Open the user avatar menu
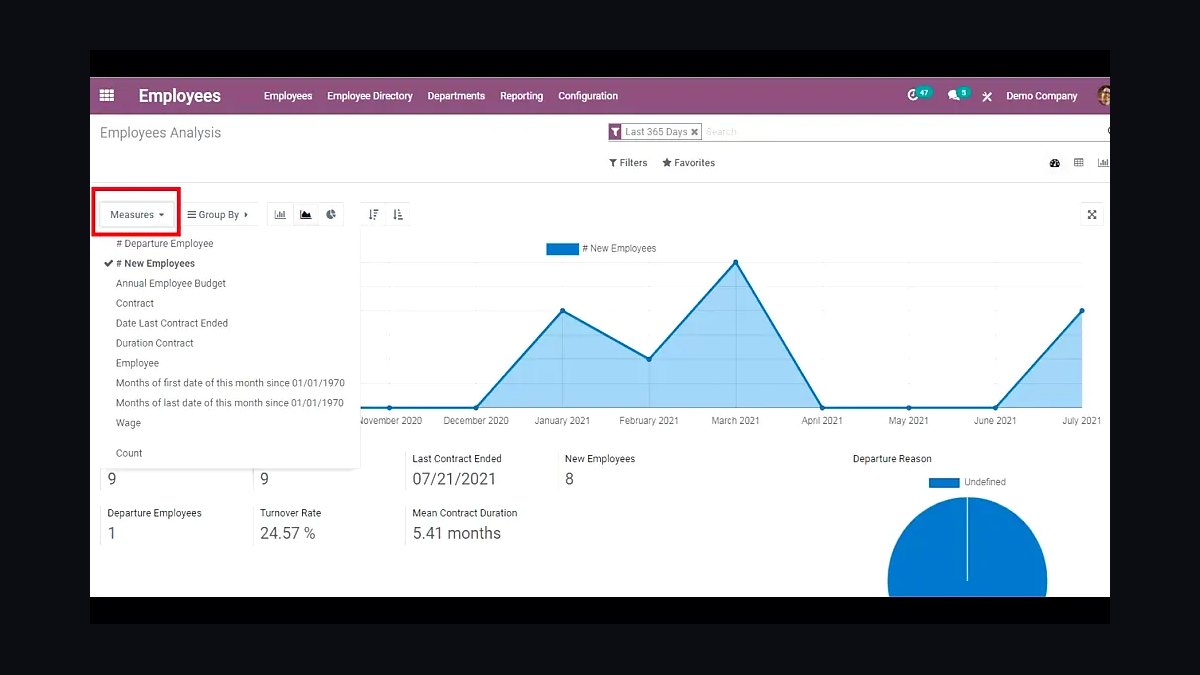This screenshot has width=1200, height=675. 1104,96
